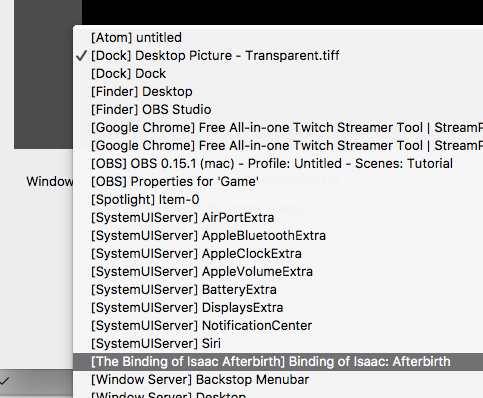Viewport: 483px width, 398px height.
Task: Choose the first Google Chrome StreamPro entry
Action: 278,127
